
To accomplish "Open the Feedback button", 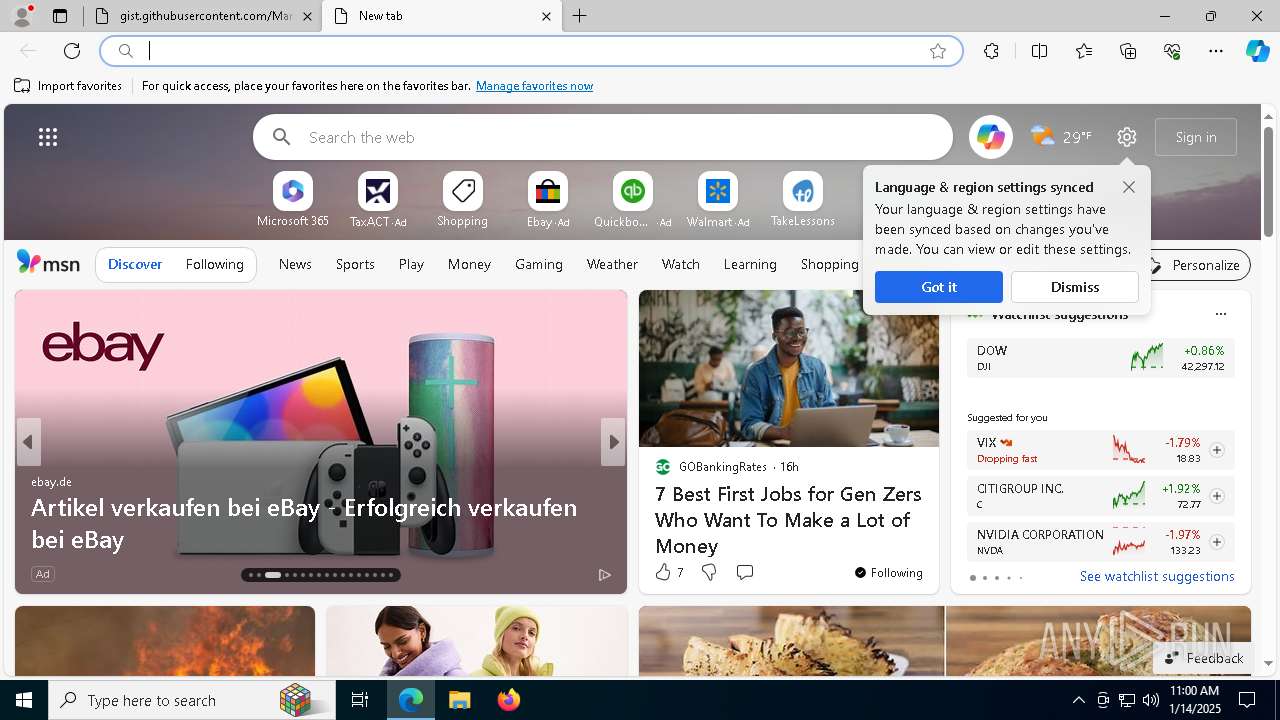I will tap(1203, 658).
